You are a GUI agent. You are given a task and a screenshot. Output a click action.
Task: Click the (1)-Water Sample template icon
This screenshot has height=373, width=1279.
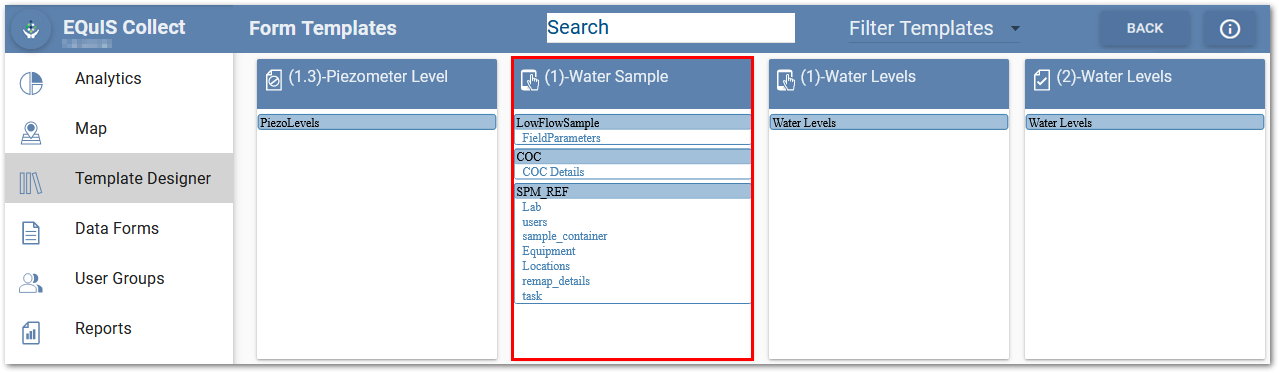tap(531, 80)
